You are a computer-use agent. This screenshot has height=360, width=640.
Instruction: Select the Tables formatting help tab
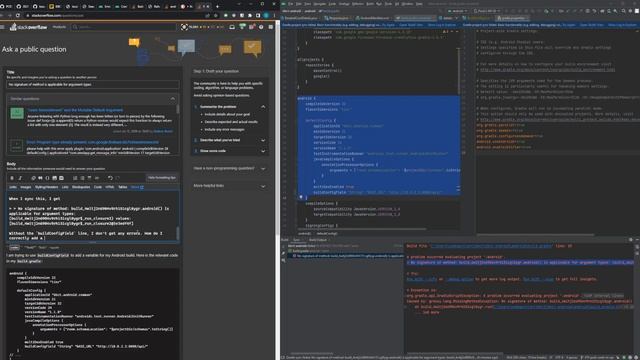(122, 187)
